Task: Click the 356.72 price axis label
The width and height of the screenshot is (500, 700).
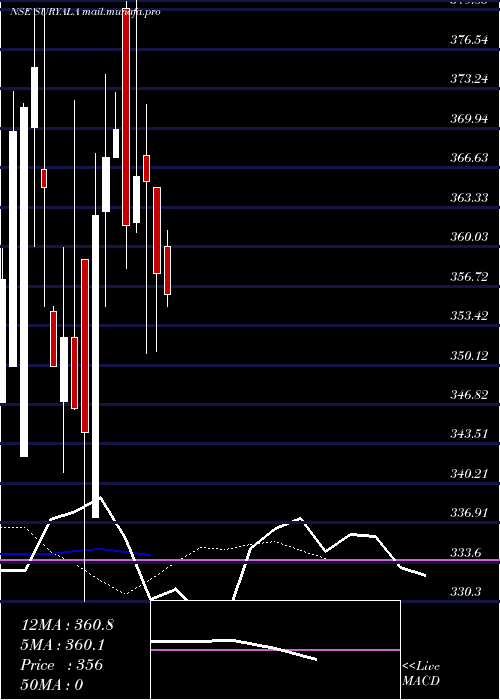Action: coord(469,277)
